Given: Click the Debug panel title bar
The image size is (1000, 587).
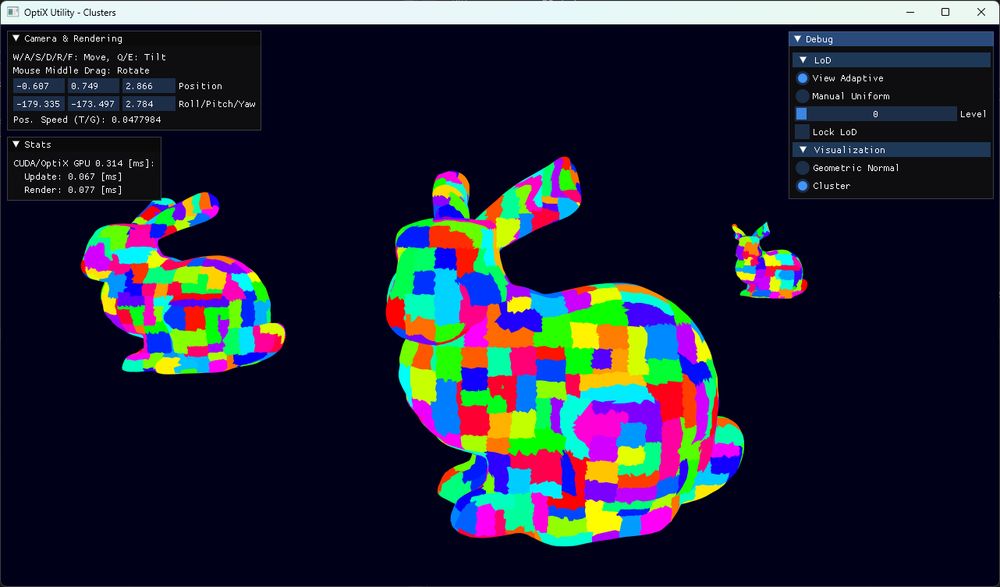Looking at the screenshot, I should pyautogui.click(x=891, y=39).
